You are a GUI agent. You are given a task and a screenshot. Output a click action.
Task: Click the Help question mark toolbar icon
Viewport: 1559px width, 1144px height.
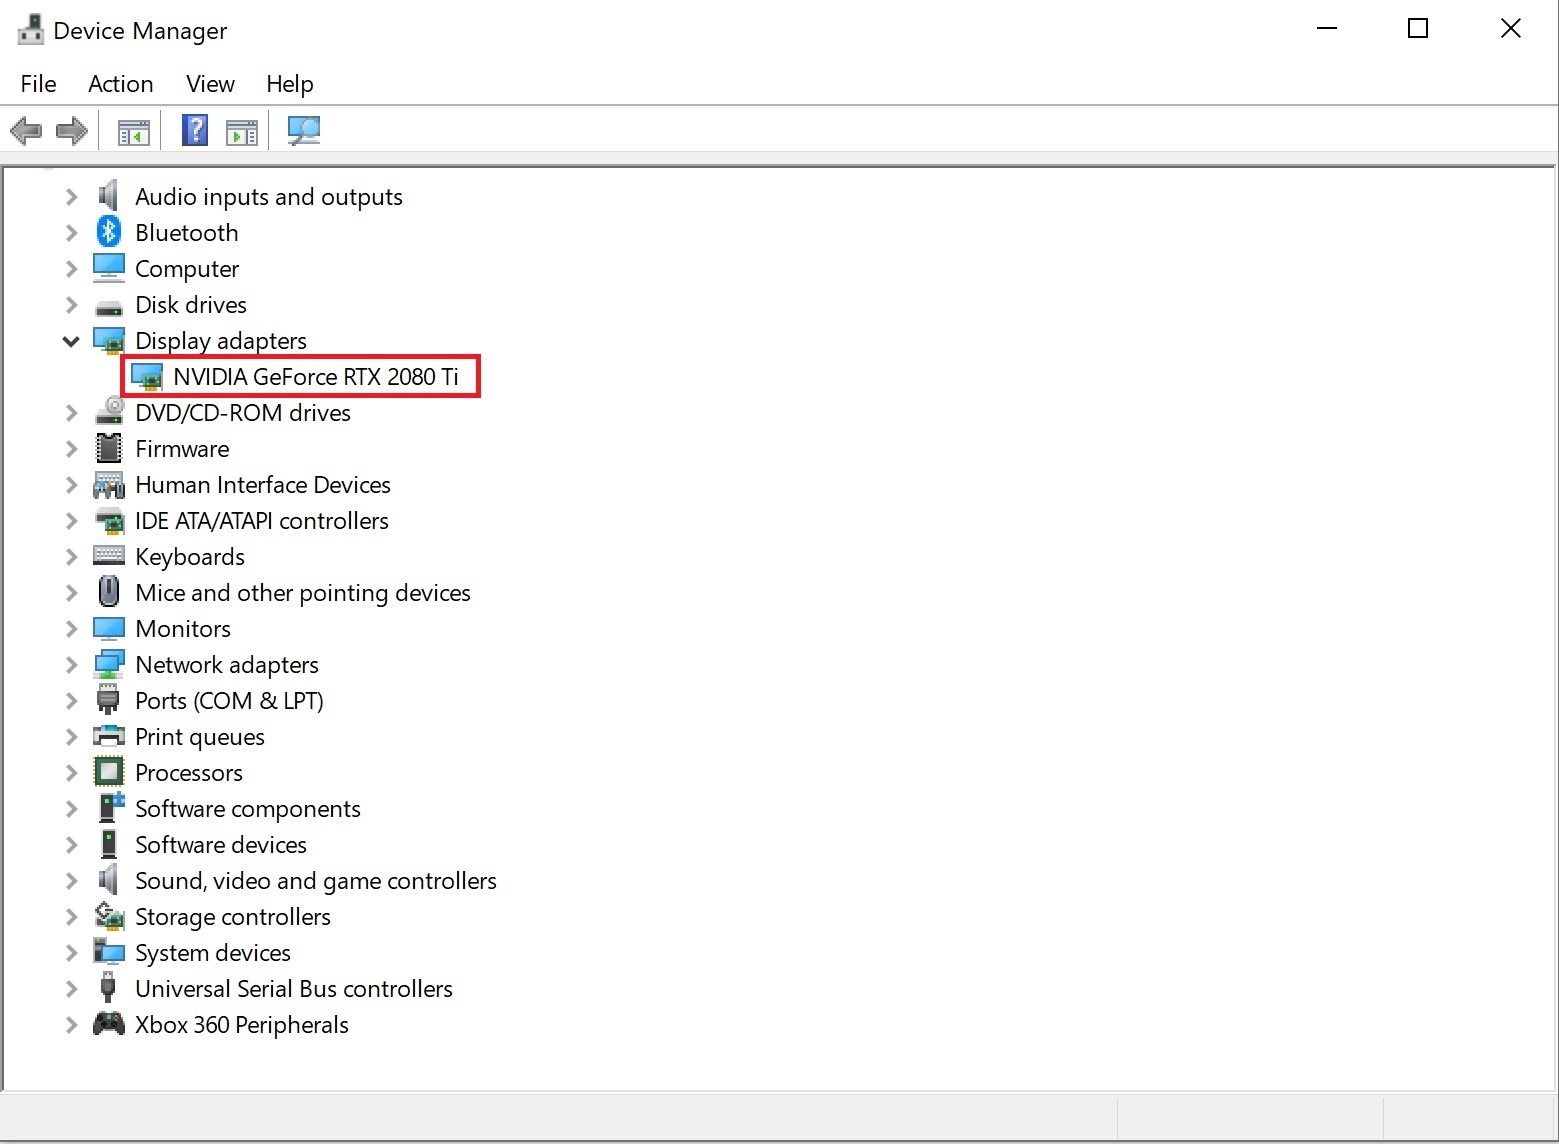point(194,130)
